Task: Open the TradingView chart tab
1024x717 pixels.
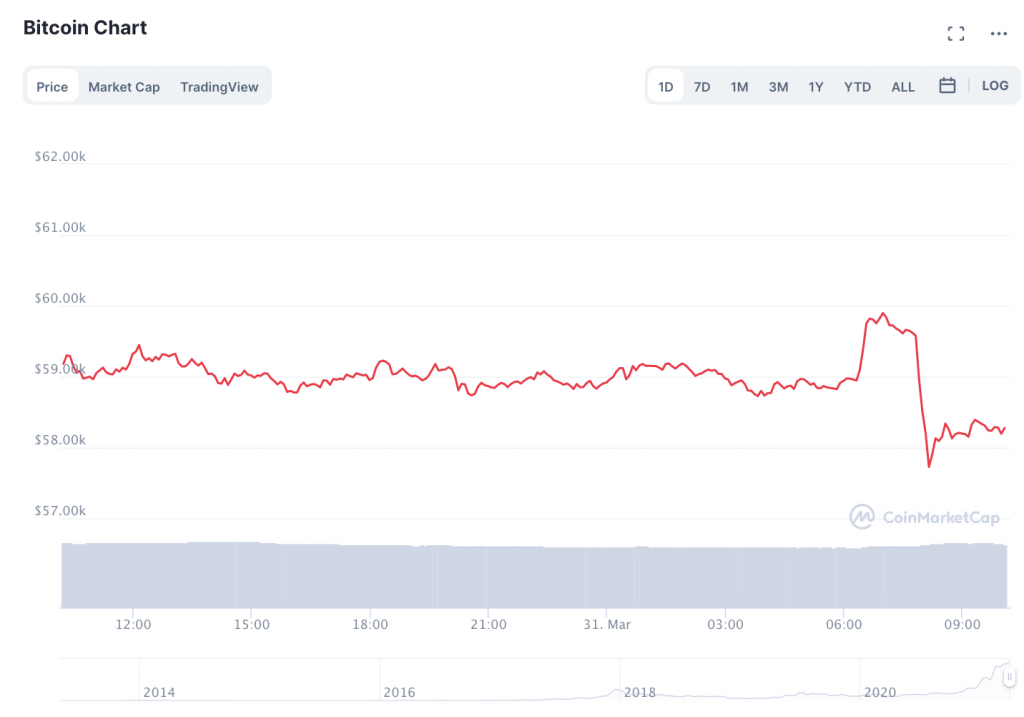Action: click(x=219, y=87)
